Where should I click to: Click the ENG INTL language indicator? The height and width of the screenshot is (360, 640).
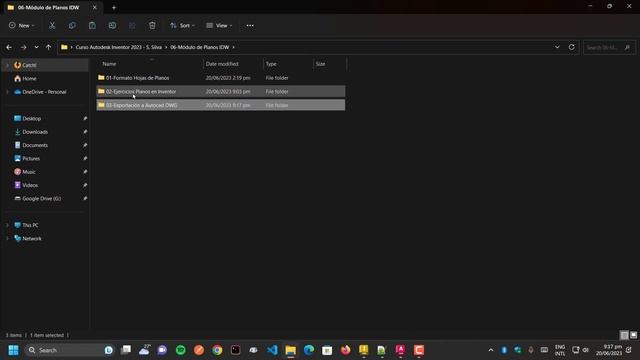pyautogui.click(x=560, y=350)
